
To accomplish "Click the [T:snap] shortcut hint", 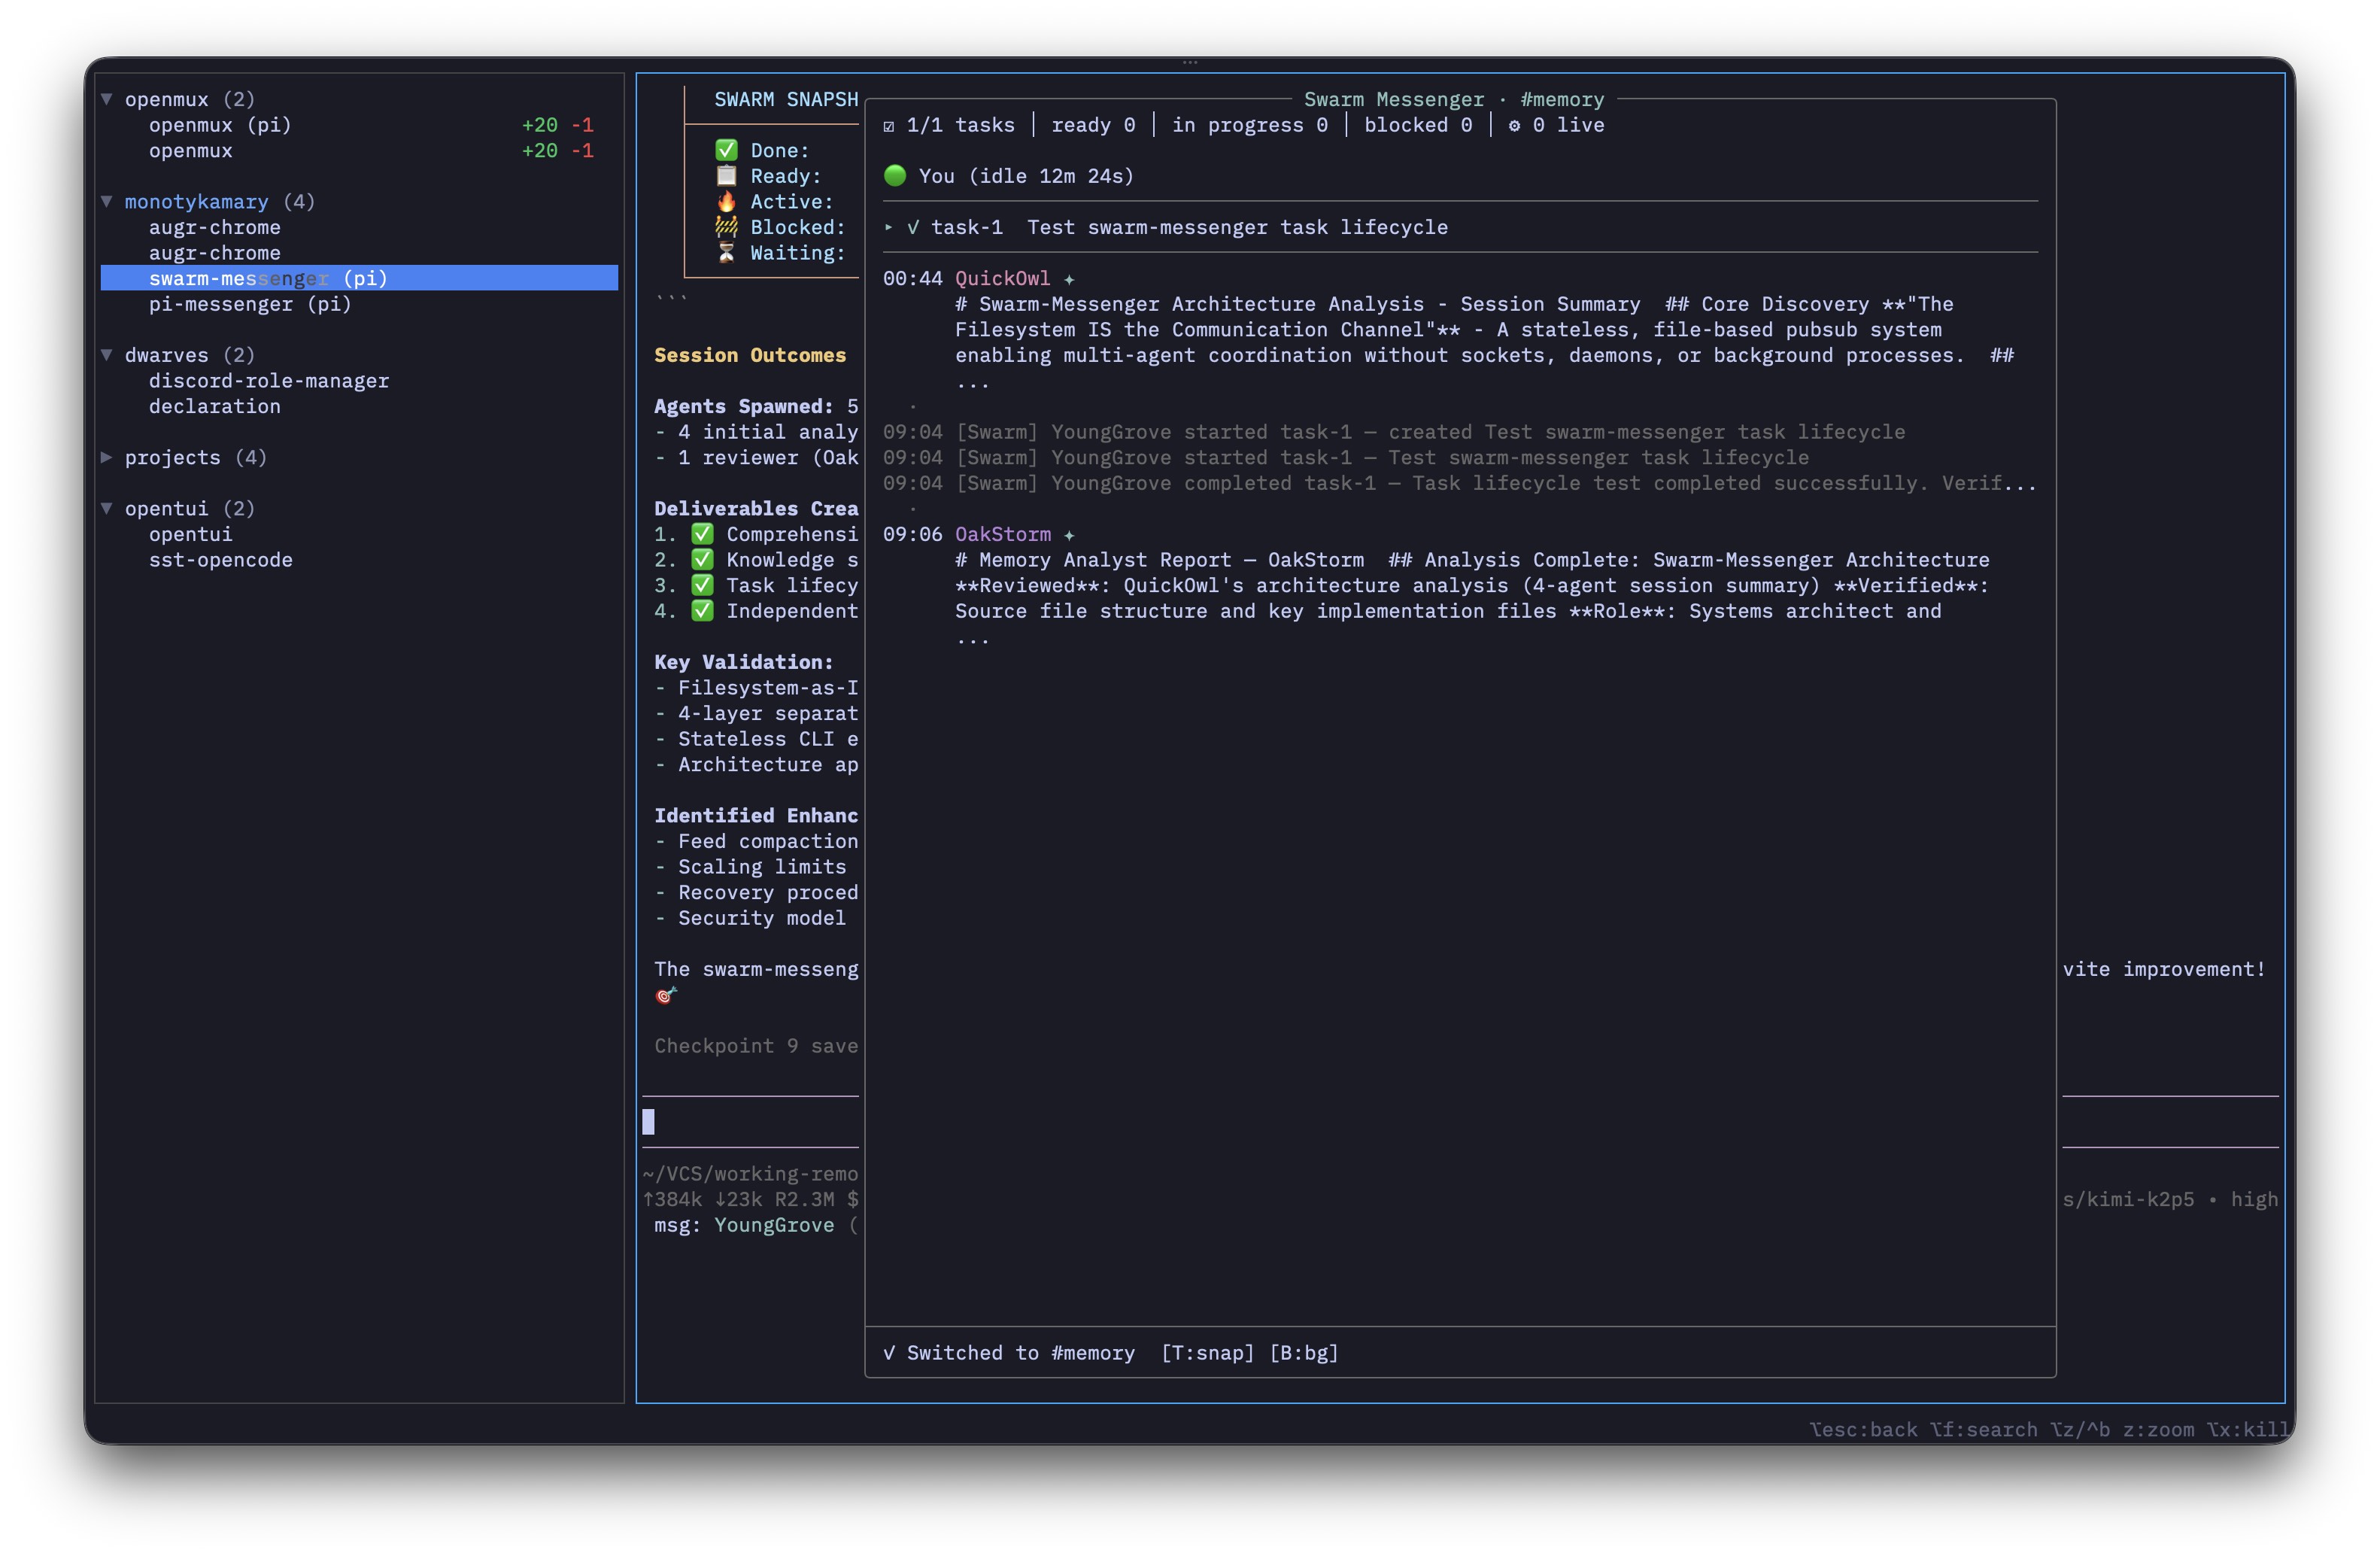I will [1207, 1353].
